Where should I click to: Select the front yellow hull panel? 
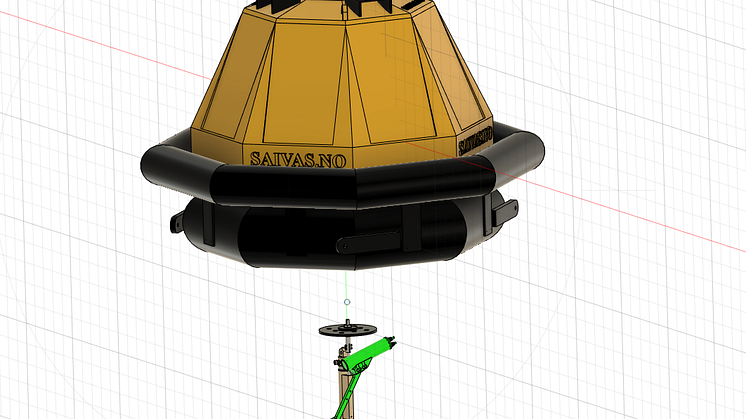[305, 84]
